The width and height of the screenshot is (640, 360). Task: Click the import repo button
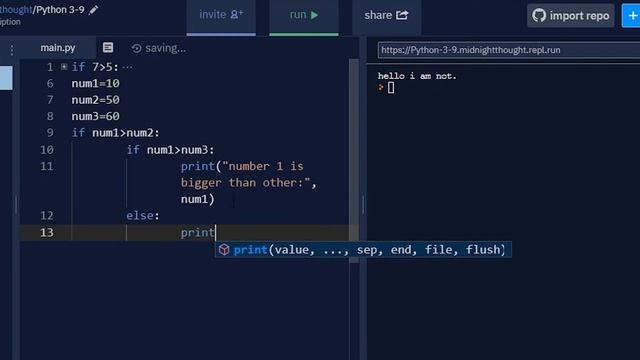(571, 16)
